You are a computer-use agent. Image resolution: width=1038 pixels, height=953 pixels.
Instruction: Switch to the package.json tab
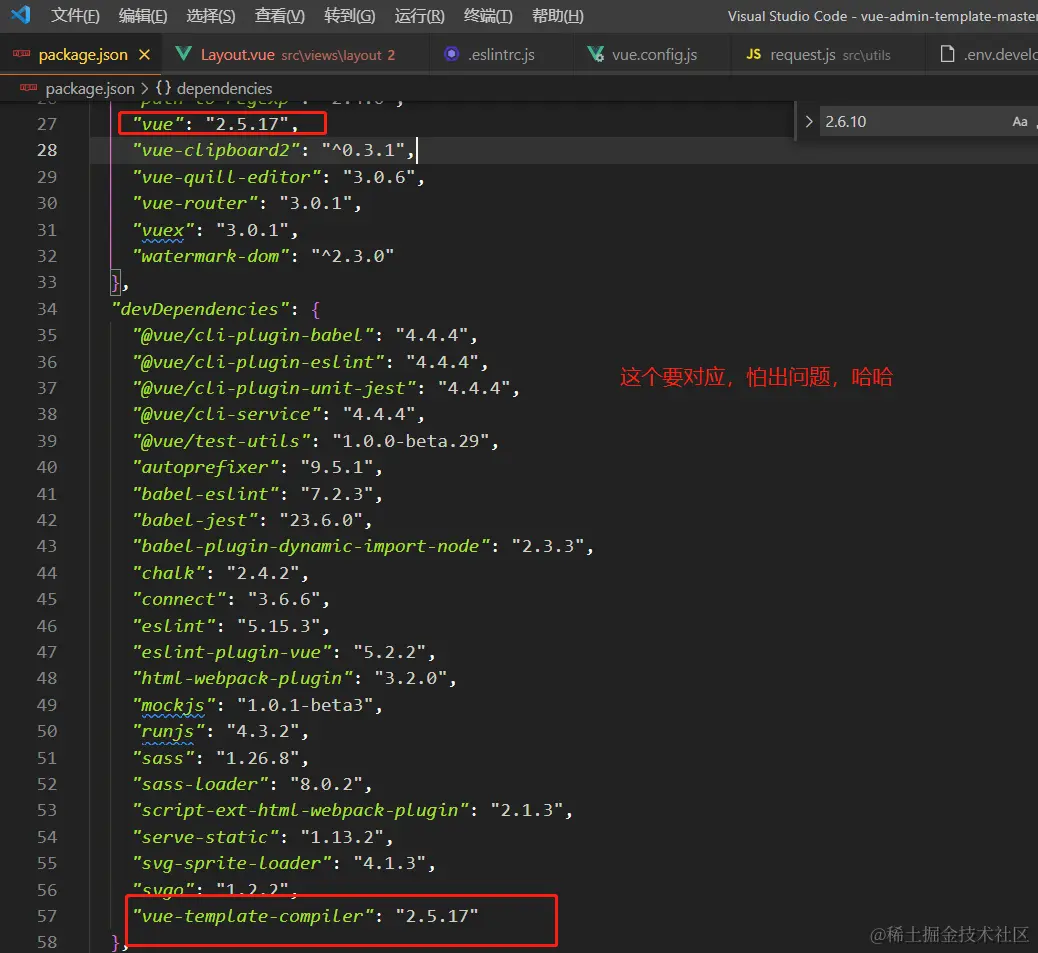(83, 55)
